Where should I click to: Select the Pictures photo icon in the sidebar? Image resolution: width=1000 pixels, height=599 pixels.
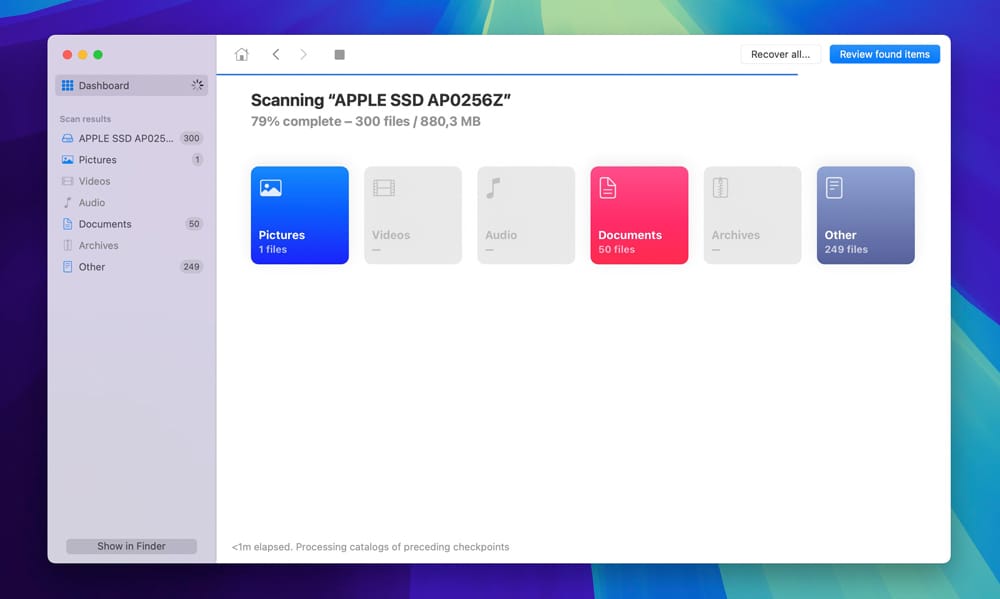[66, 159]
